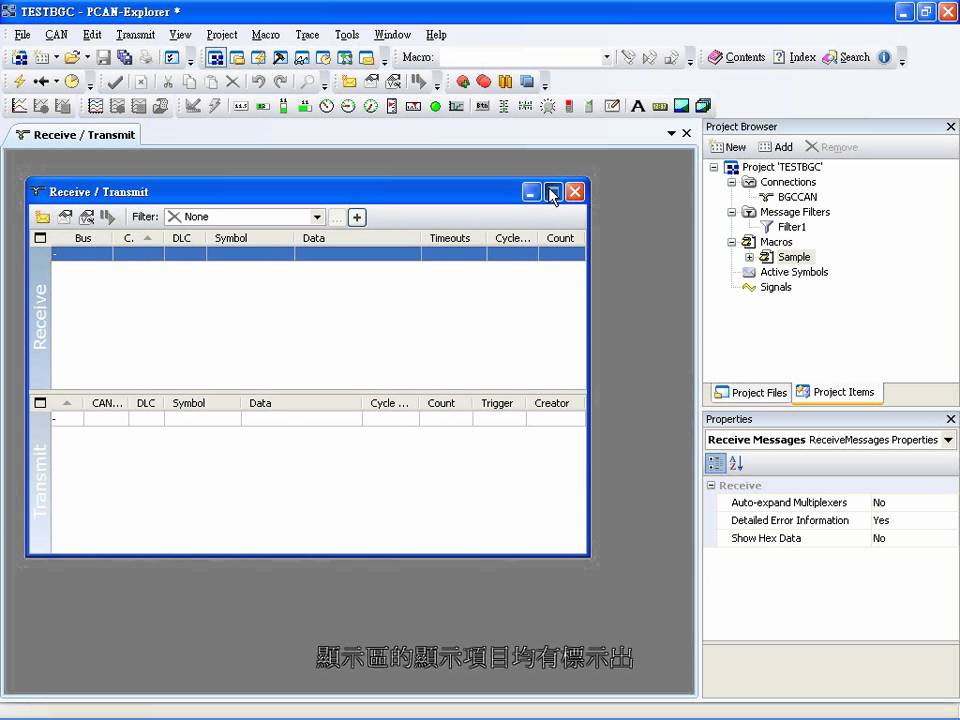Click the Stop Trace red circle icon
This screenshot has height=720, width=960.
coord(484,81)
